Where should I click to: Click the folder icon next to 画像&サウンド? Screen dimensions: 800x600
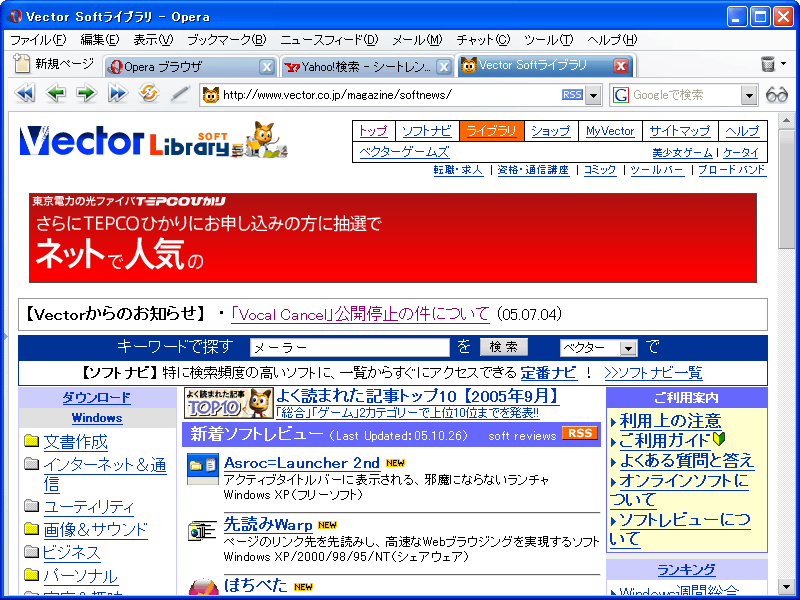pyautogui.click(x=32, y=529)
